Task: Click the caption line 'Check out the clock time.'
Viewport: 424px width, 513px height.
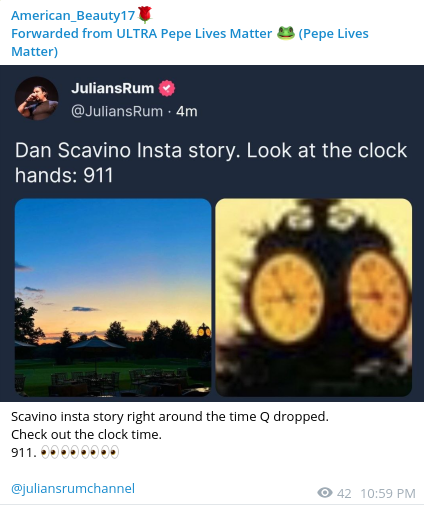Action: coord(86,434)
